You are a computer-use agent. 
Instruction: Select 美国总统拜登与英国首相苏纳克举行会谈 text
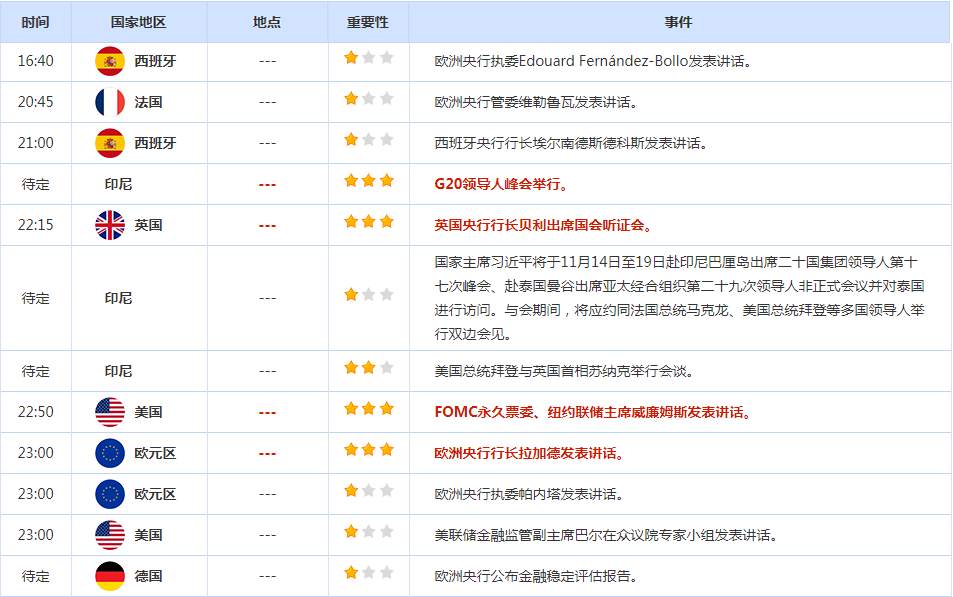coord(564,371)
